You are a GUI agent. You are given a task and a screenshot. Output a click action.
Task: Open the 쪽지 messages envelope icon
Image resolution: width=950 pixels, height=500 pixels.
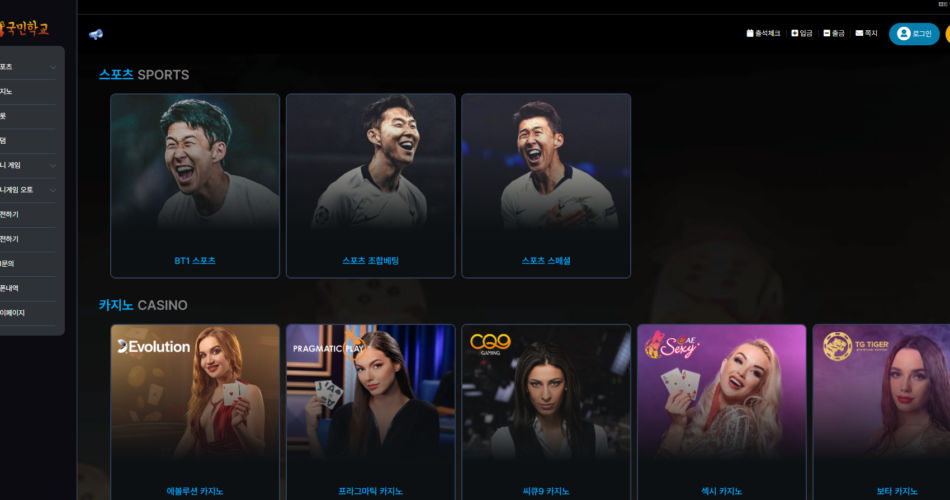coord(859,33)
